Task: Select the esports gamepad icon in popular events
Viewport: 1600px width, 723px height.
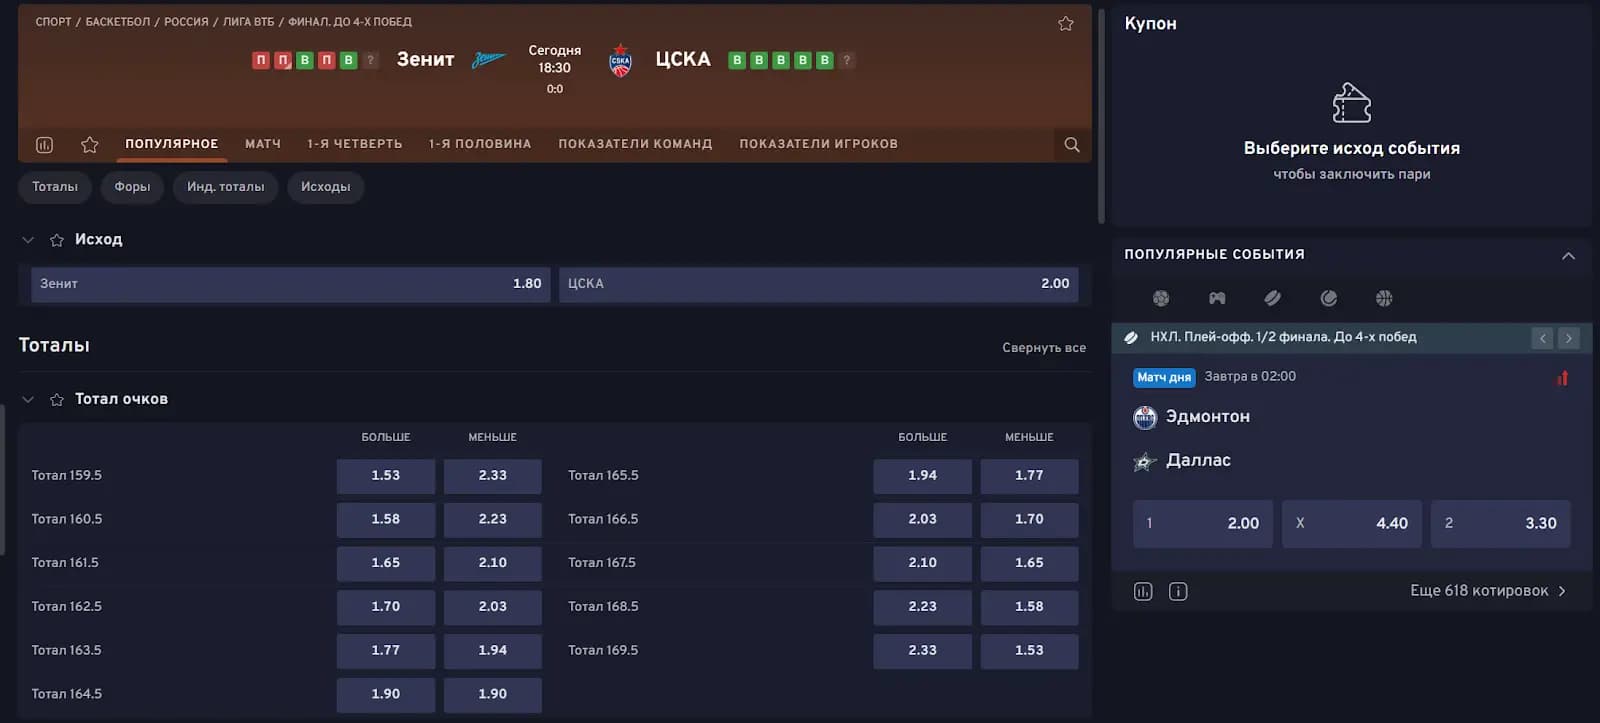Action: [1217, 298]
